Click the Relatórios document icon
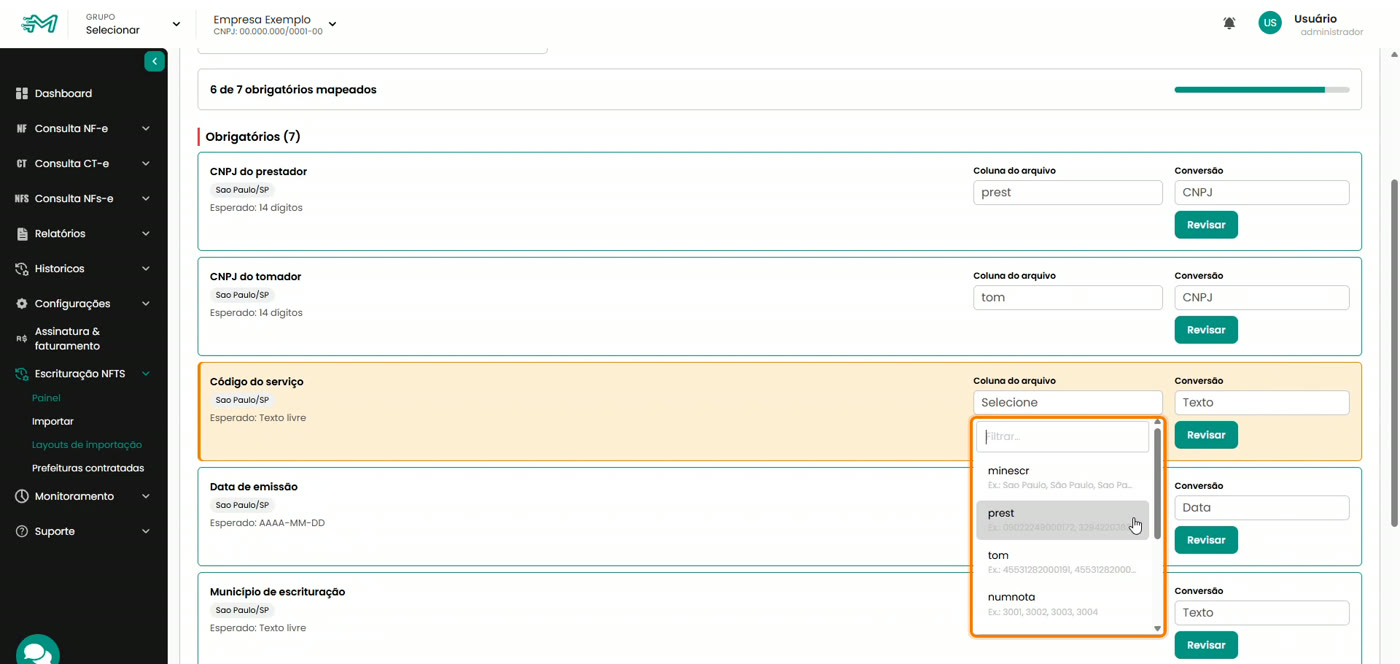1400x664 pixels. click(22, 234)
